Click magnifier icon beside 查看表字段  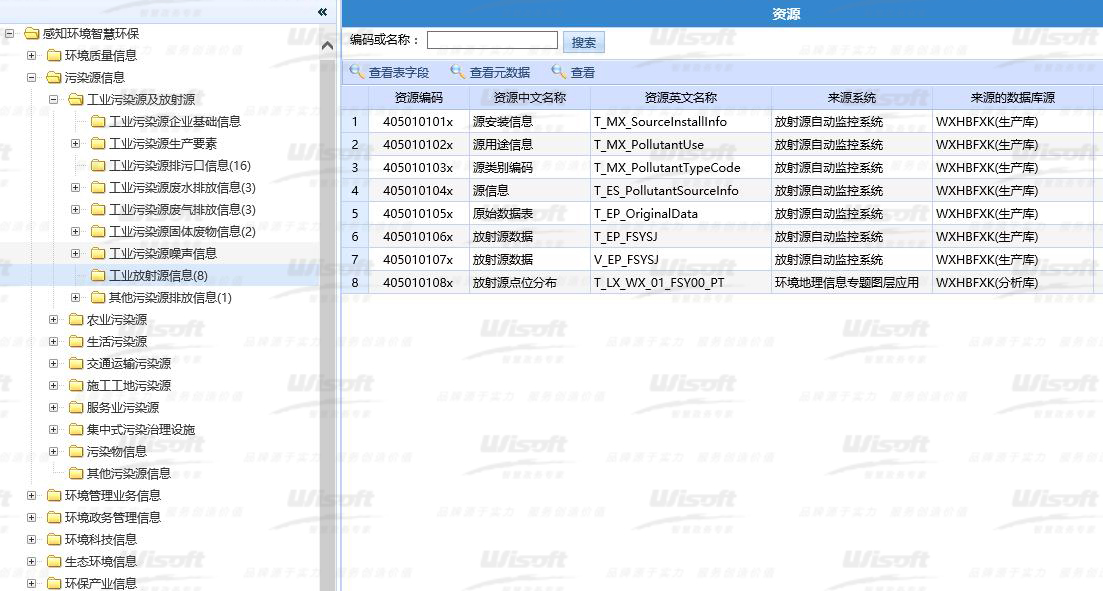pos(356,72)
